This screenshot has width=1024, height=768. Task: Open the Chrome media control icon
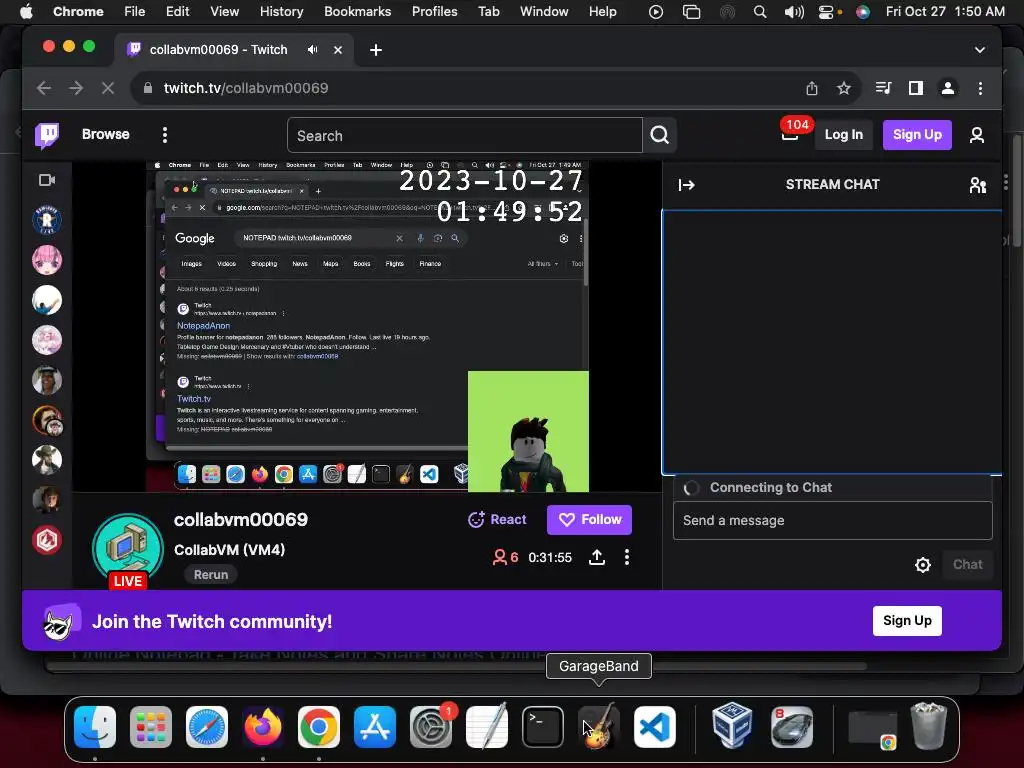pos(884,88)
